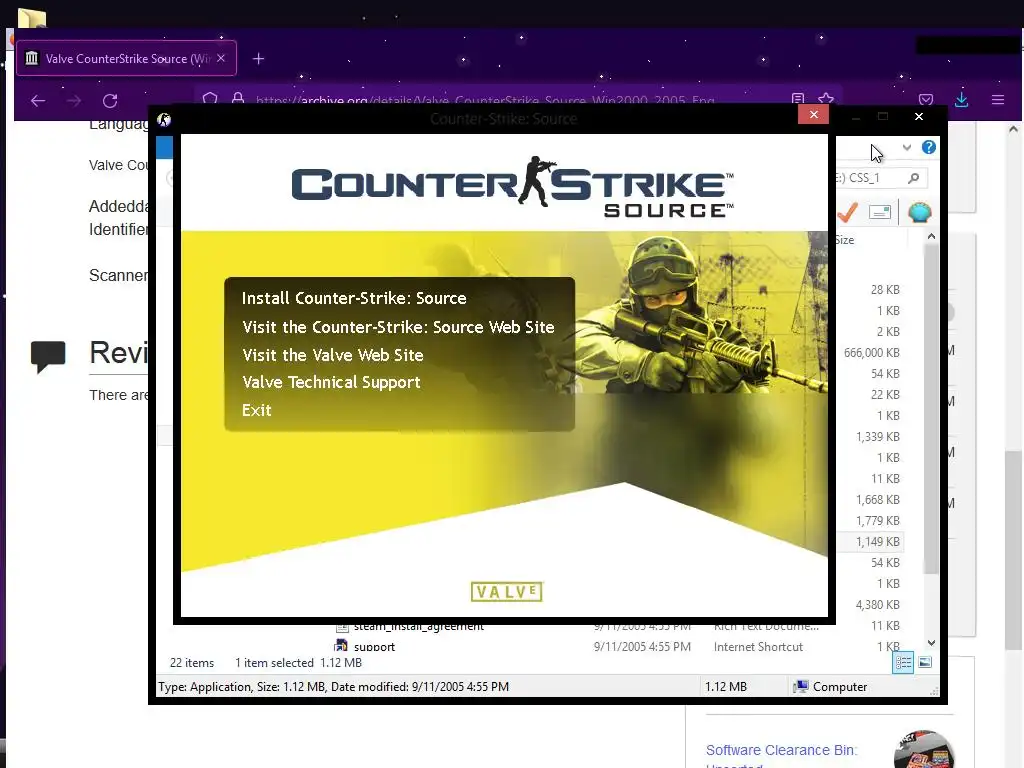Click the Valve CounterStrike Source browser tab
1024x768 pixels.
pos(126,59)
